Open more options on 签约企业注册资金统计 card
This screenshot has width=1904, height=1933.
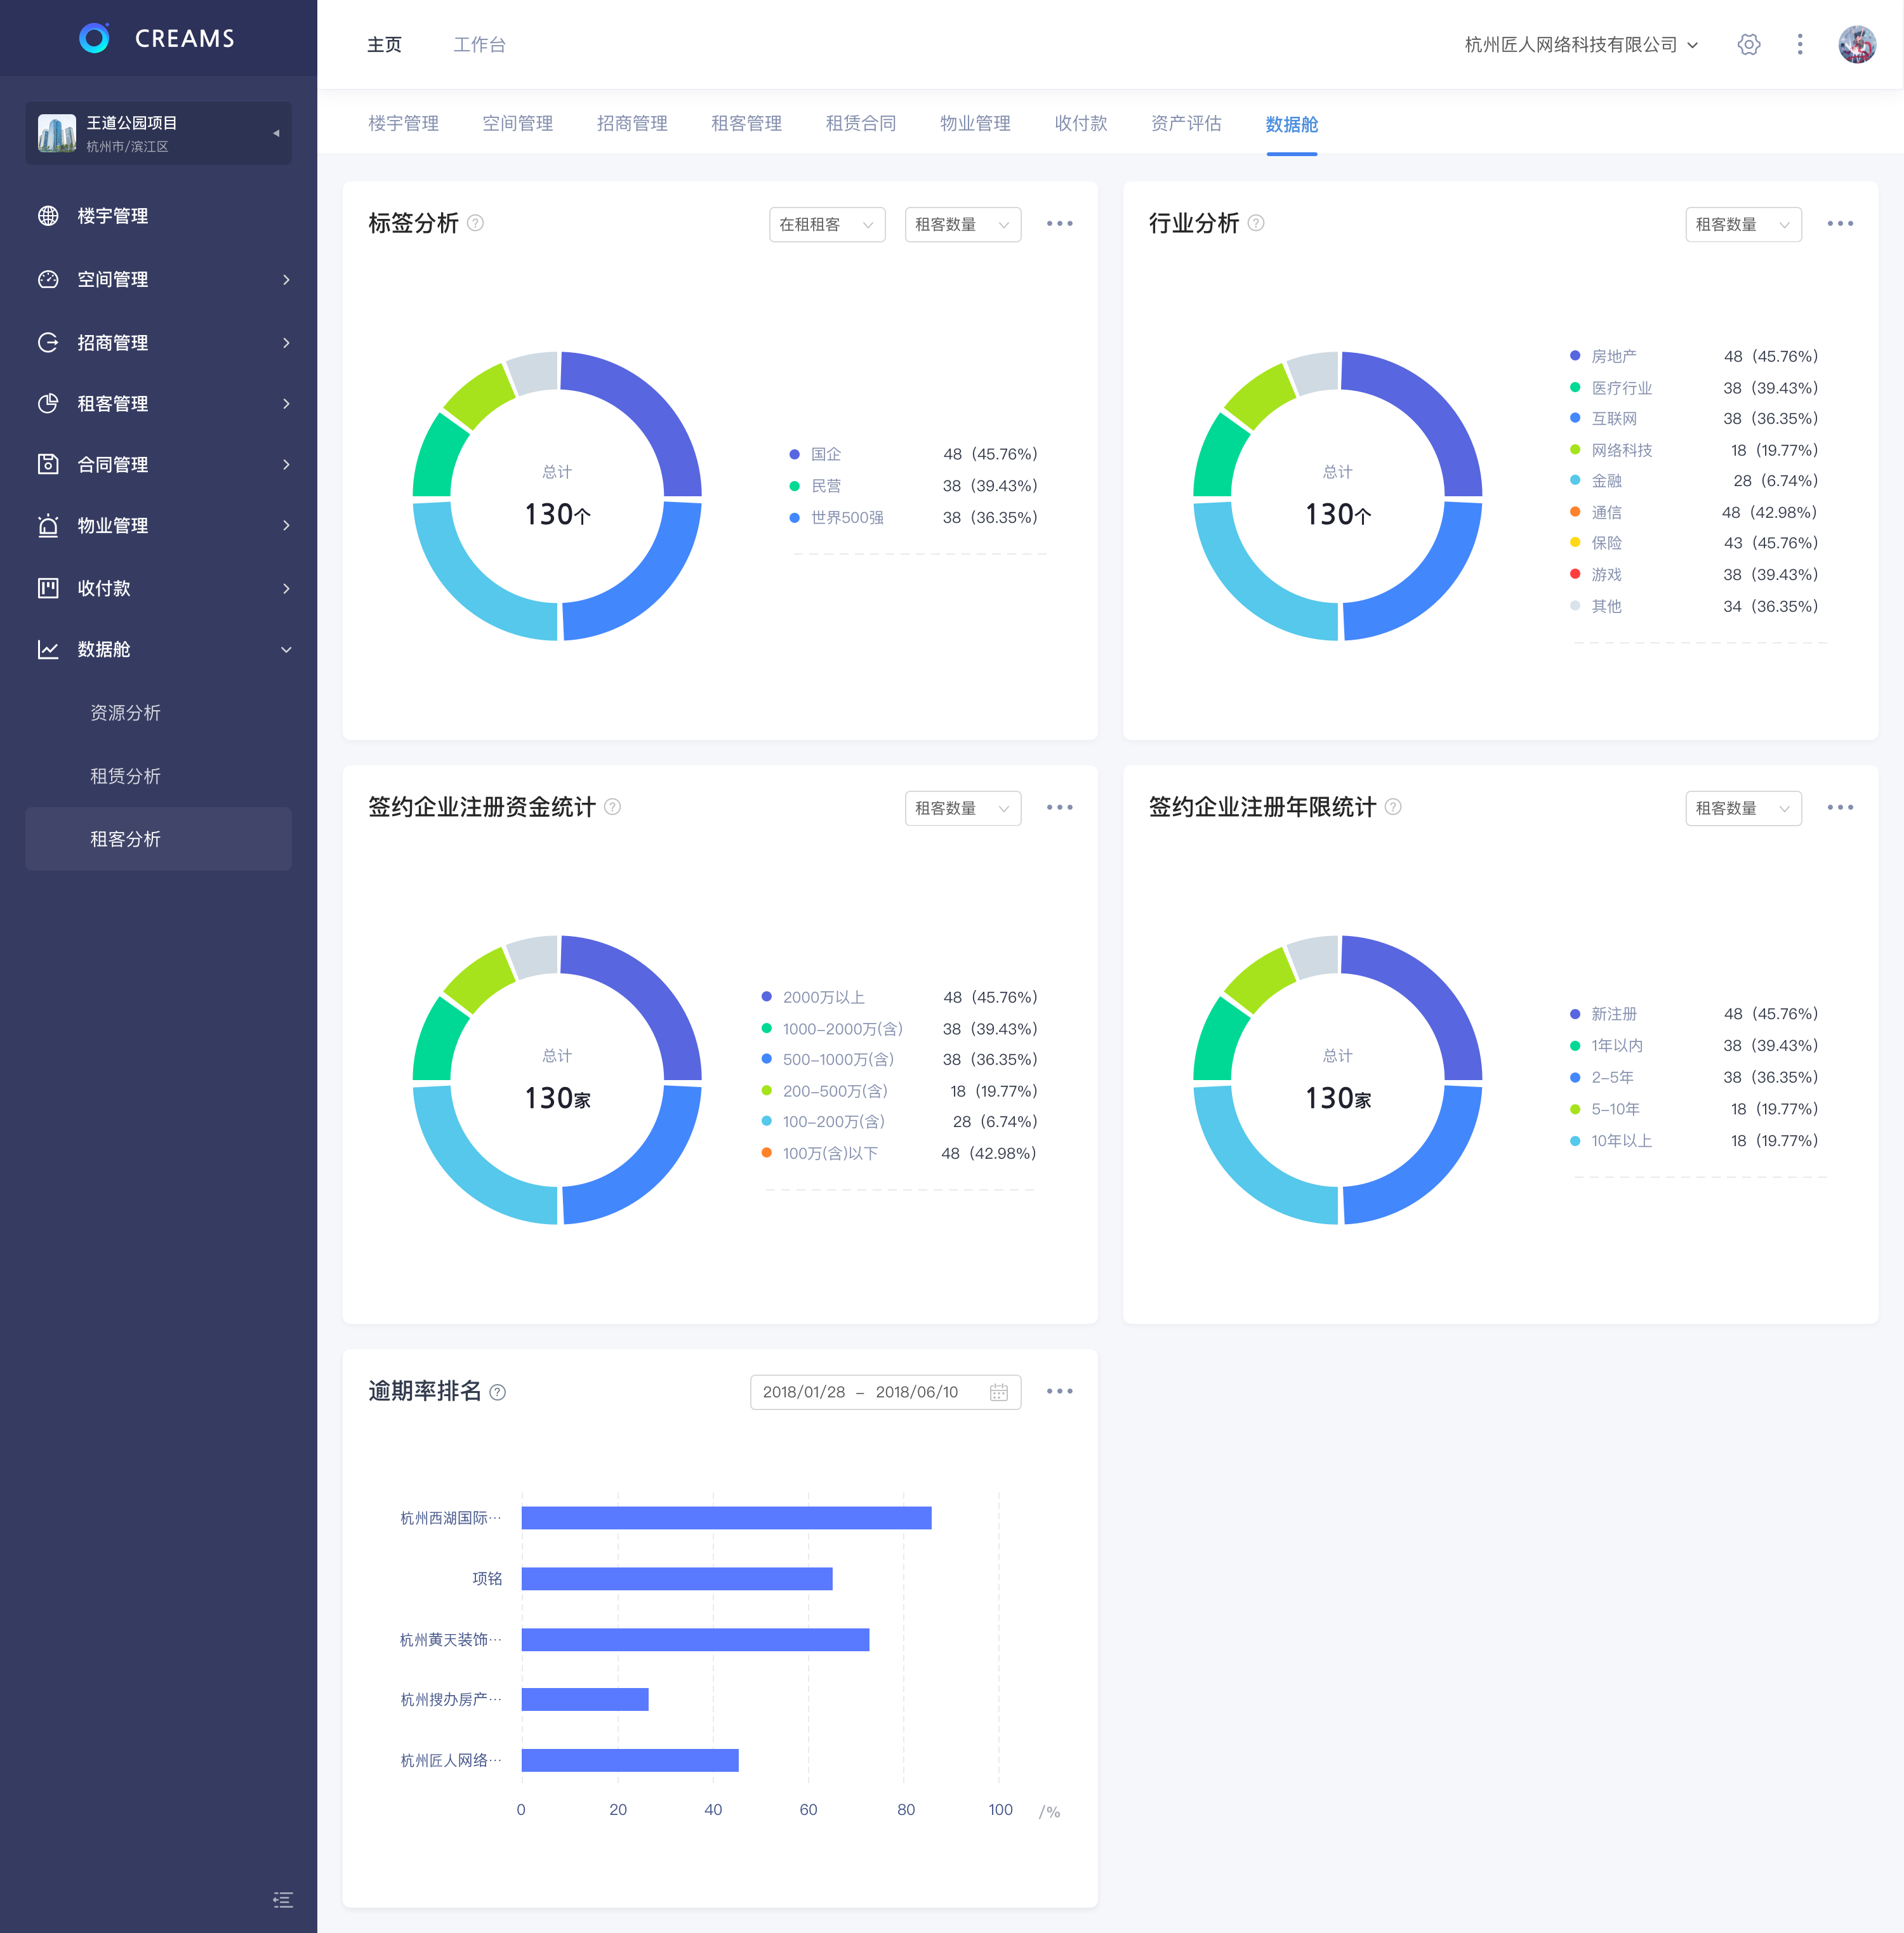point(1060,808)
